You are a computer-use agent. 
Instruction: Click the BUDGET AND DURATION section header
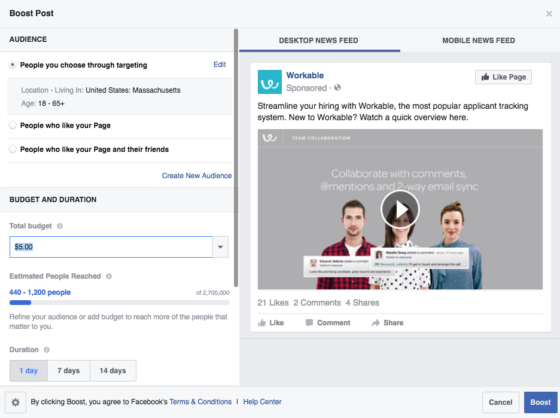coord(53,200)
